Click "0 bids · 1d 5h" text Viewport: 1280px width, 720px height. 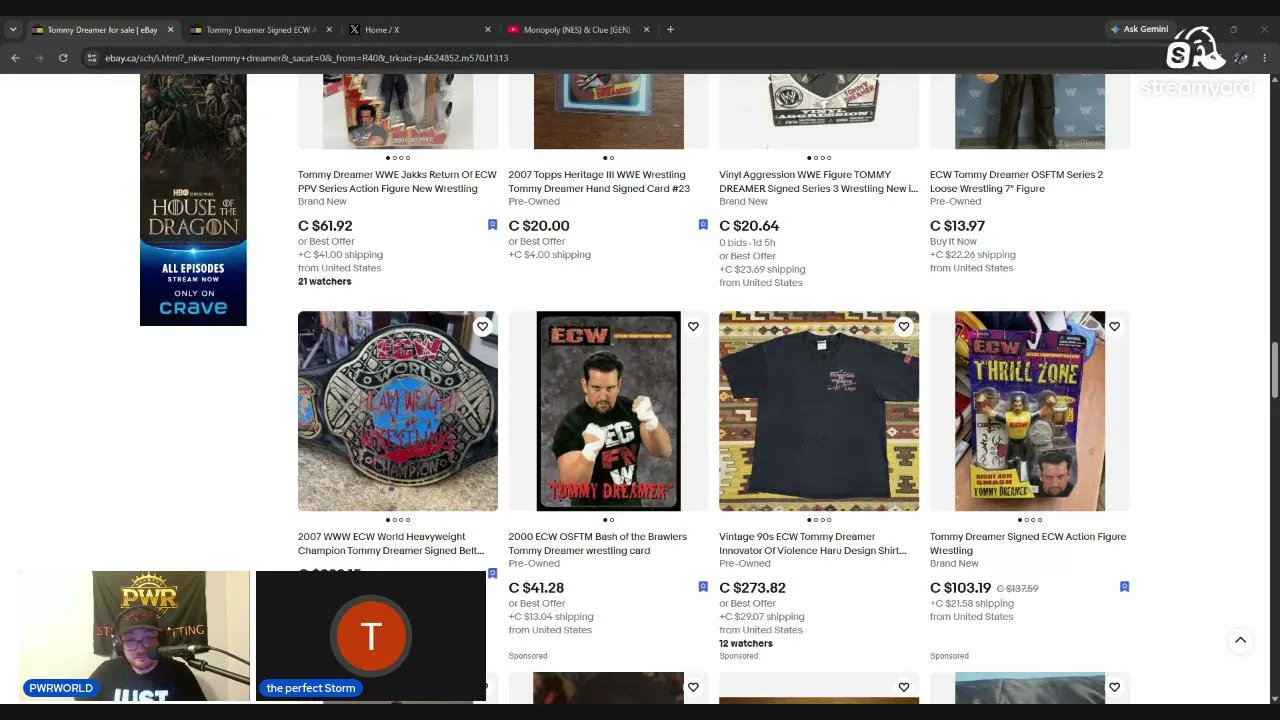coord(747,243)
